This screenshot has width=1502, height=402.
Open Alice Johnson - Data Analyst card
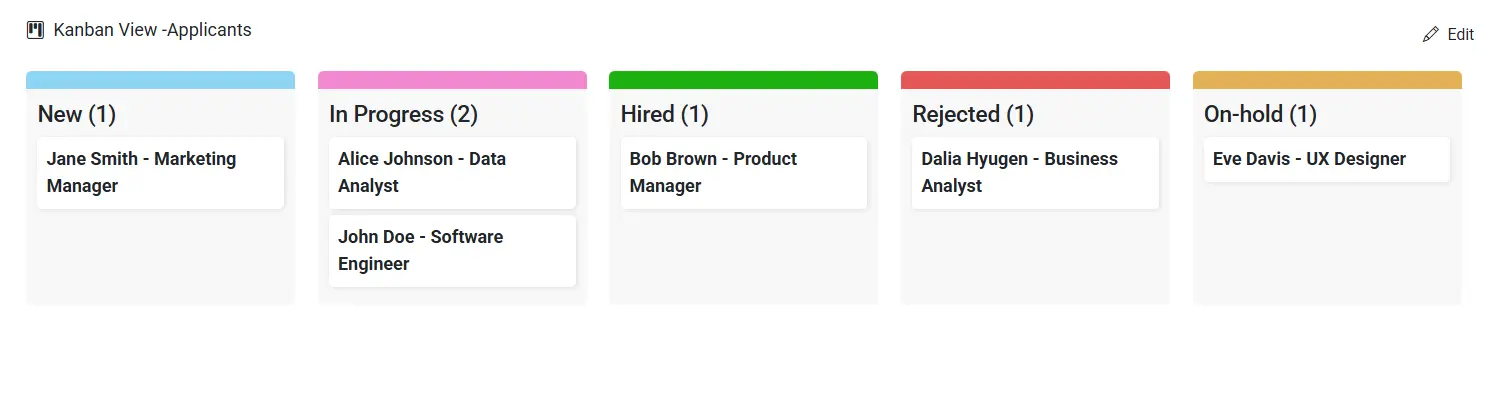pos(452,173)
